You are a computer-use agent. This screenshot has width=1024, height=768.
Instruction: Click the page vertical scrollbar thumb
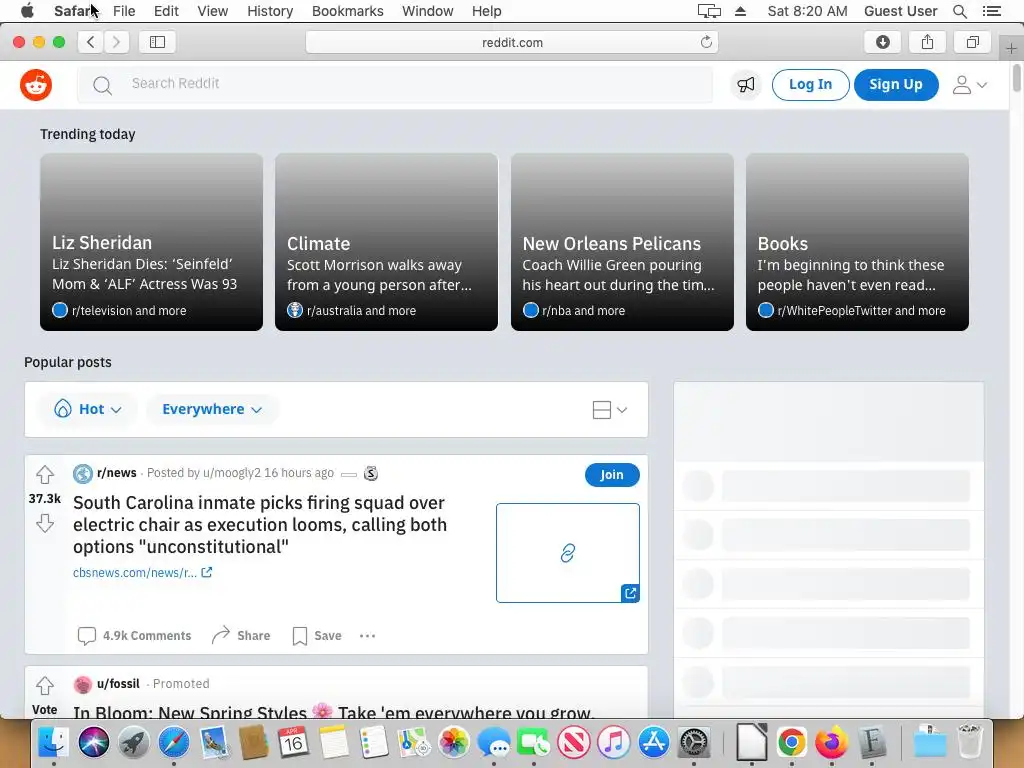[x=1016, y=78]
